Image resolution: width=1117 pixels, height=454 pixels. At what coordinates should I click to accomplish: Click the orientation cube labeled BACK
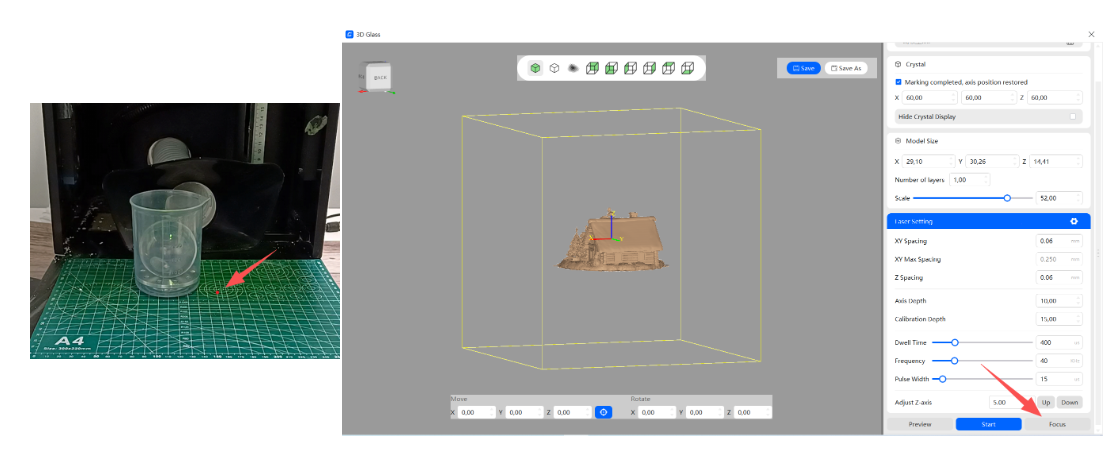[380, 77]
